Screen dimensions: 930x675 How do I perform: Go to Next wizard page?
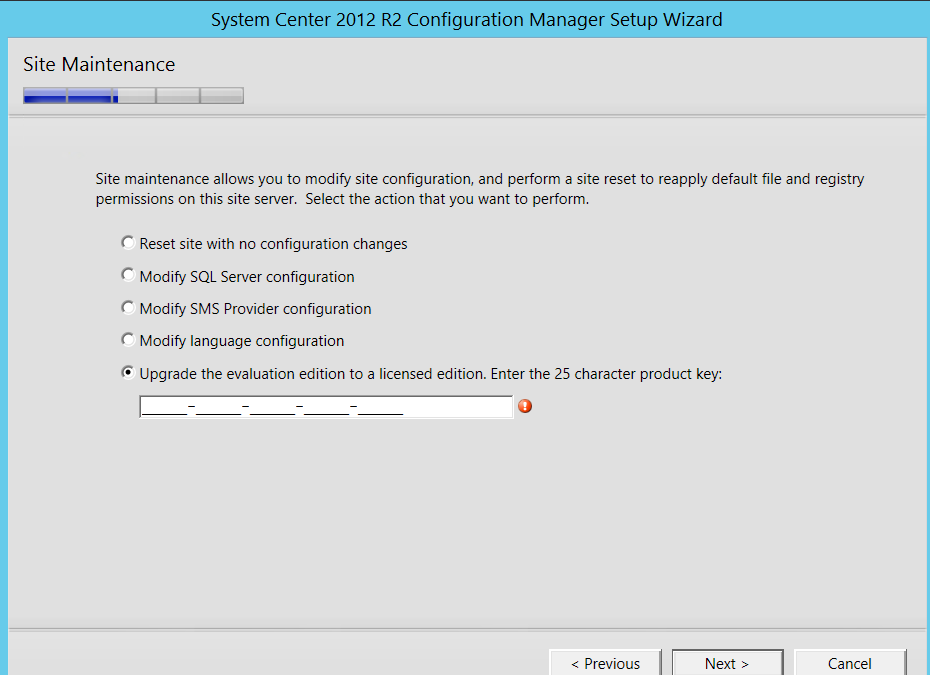pos(727,663)
